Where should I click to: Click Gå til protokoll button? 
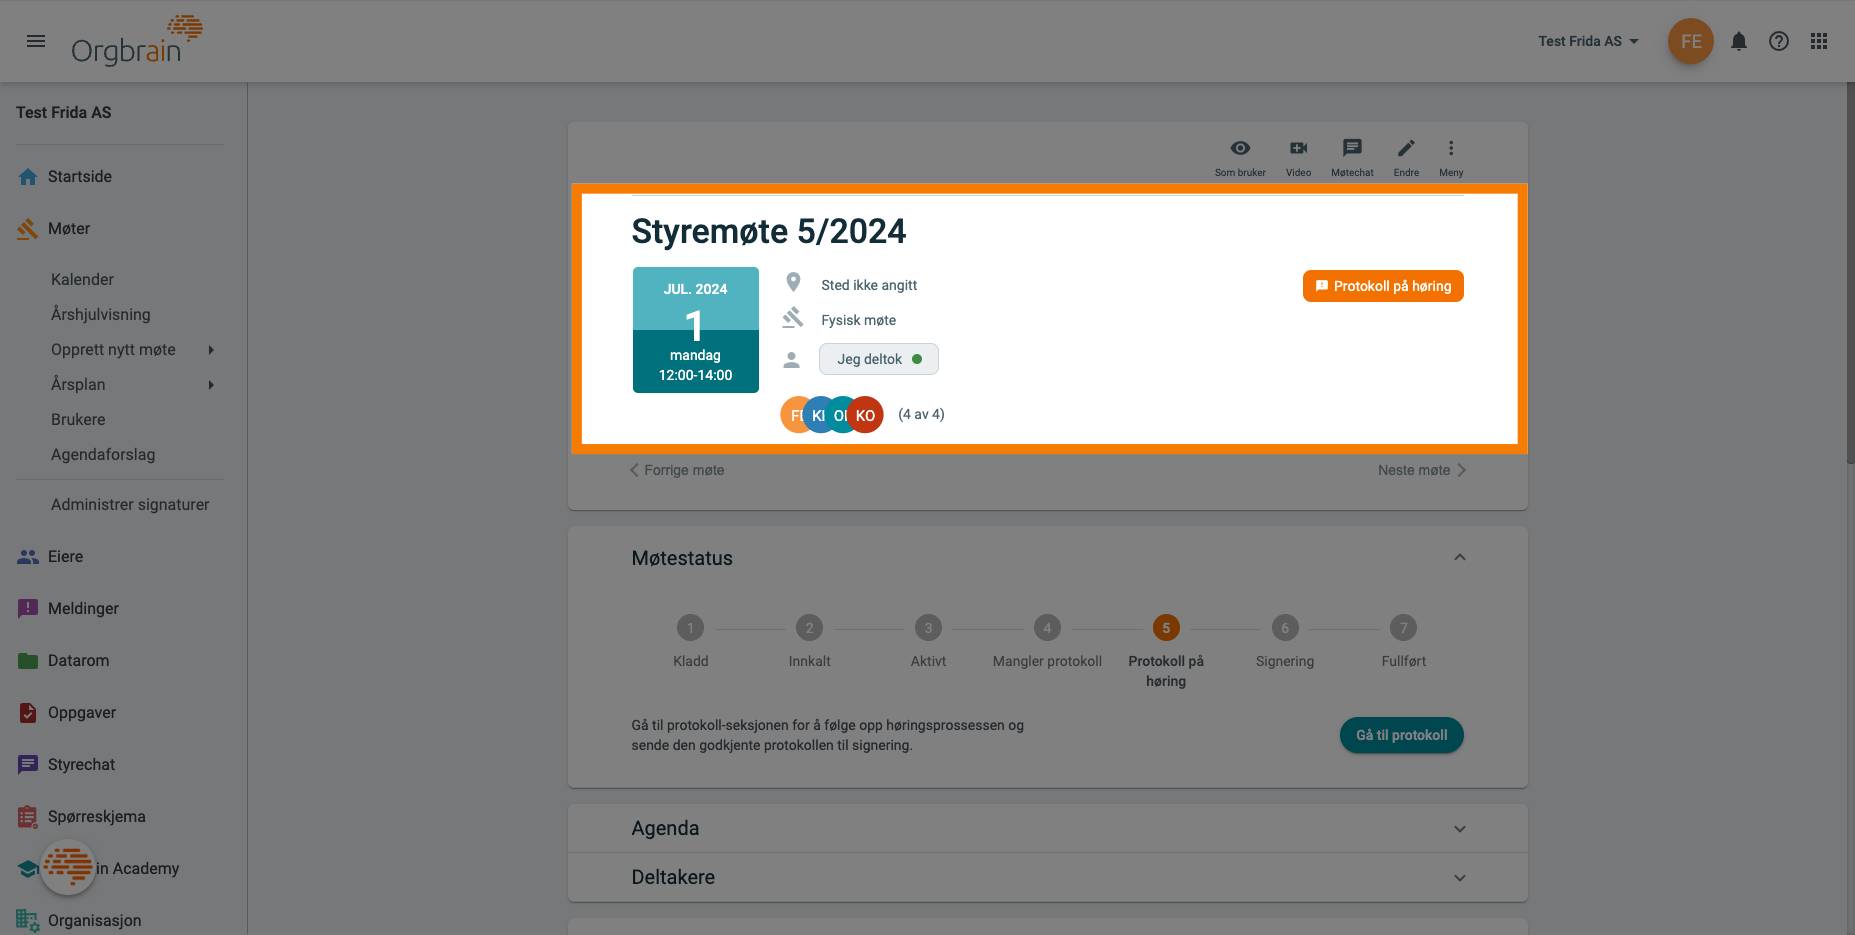pos(1402,735)
